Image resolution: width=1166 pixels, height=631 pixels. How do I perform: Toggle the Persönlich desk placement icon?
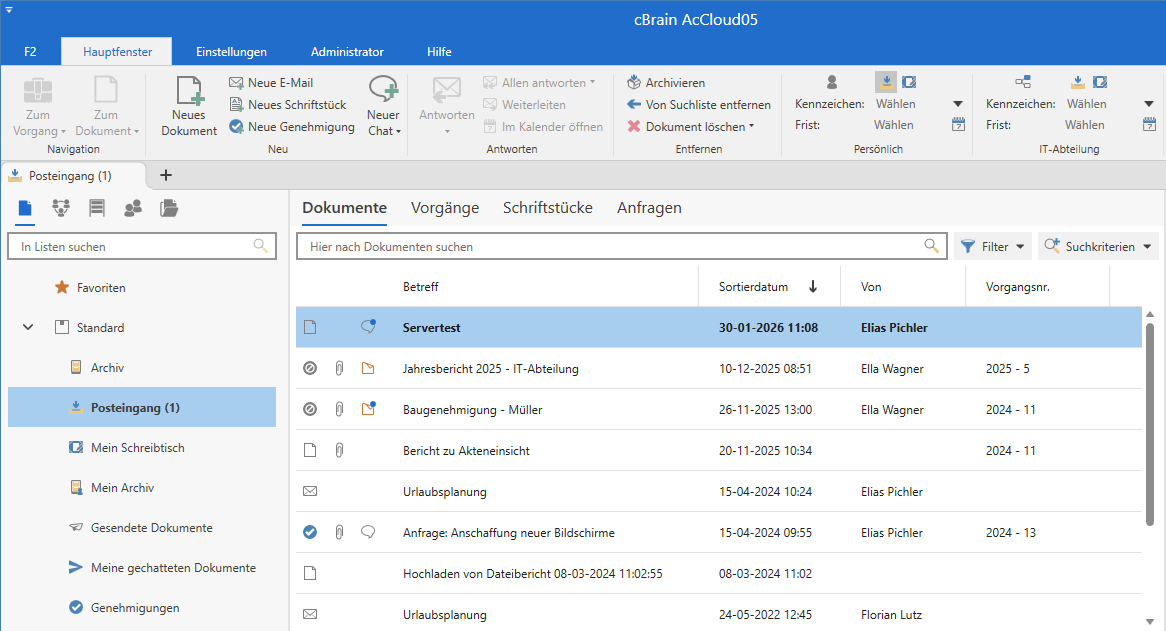pos(909,82)
